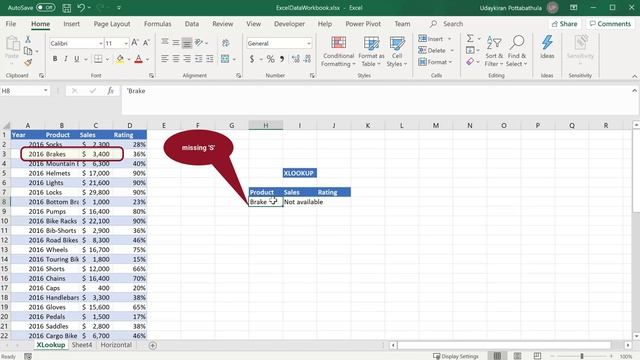Image resolution: width=640 pixels, height=360 pixels.
Task: Click the Fill down icon
Action: [x=470, y=50]
